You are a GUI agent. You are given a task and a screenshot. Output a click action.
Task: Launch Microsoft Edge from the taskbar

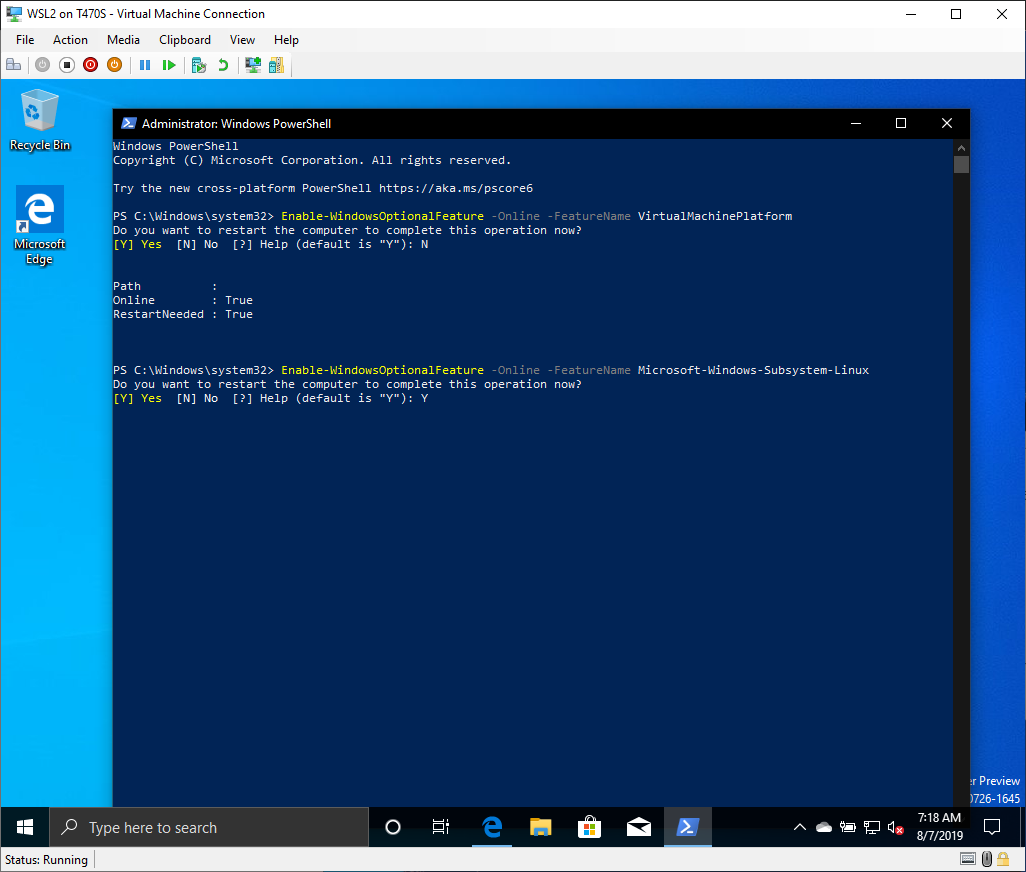coord(491,827)
